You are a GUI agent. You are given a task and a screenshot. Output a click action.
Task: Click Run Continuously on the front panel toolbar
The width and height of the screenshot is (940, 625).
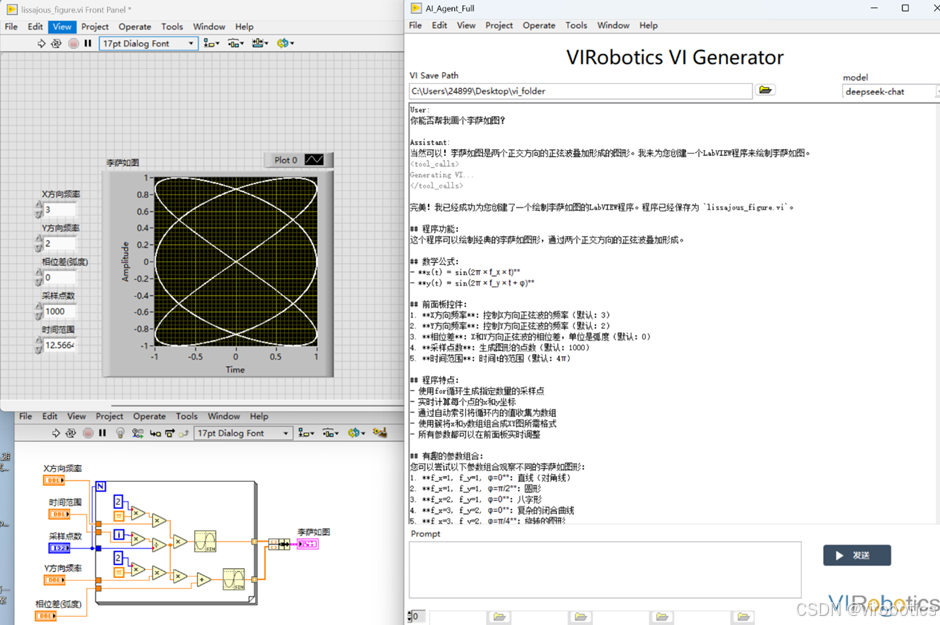[x=56, y=43]
